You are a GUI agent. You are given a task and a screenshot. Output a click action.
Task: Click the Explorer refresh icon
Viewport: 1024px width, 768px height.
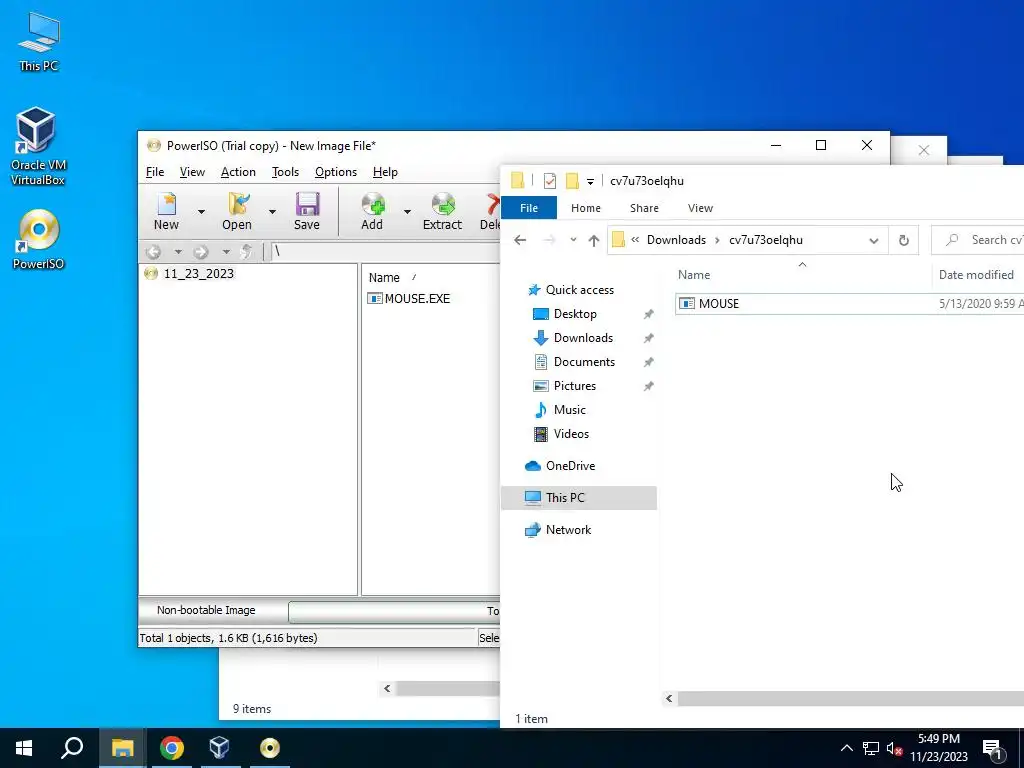(904, 240)
